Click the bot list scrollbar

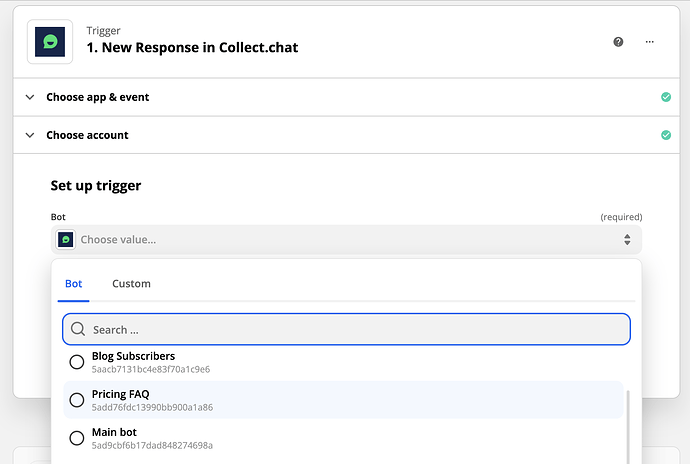(628, 426)
